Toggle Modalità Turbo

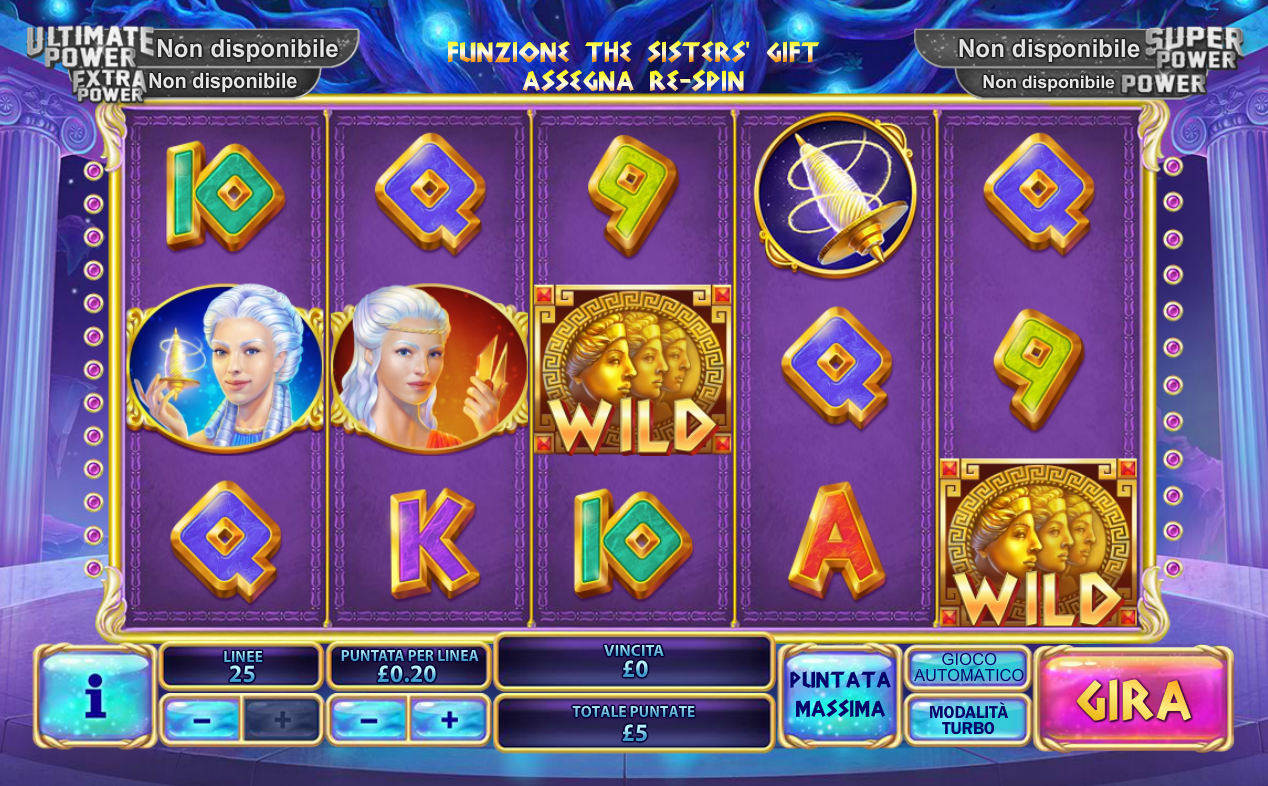pyautogui.click(x=968, y=719)
